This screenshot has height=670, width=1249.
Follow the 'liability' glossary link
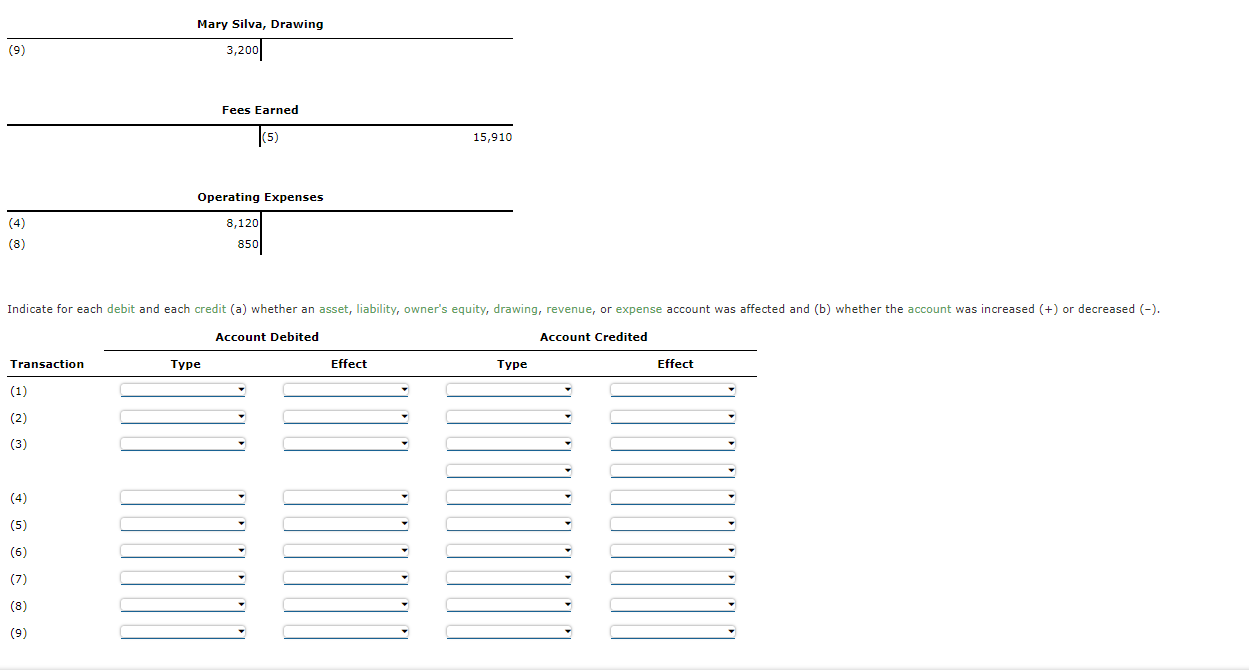[377, 309]
